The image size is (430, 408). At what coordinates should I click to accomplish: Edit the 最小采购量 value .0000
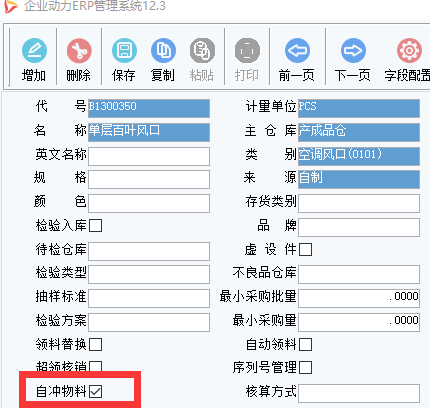click(359, 322)
